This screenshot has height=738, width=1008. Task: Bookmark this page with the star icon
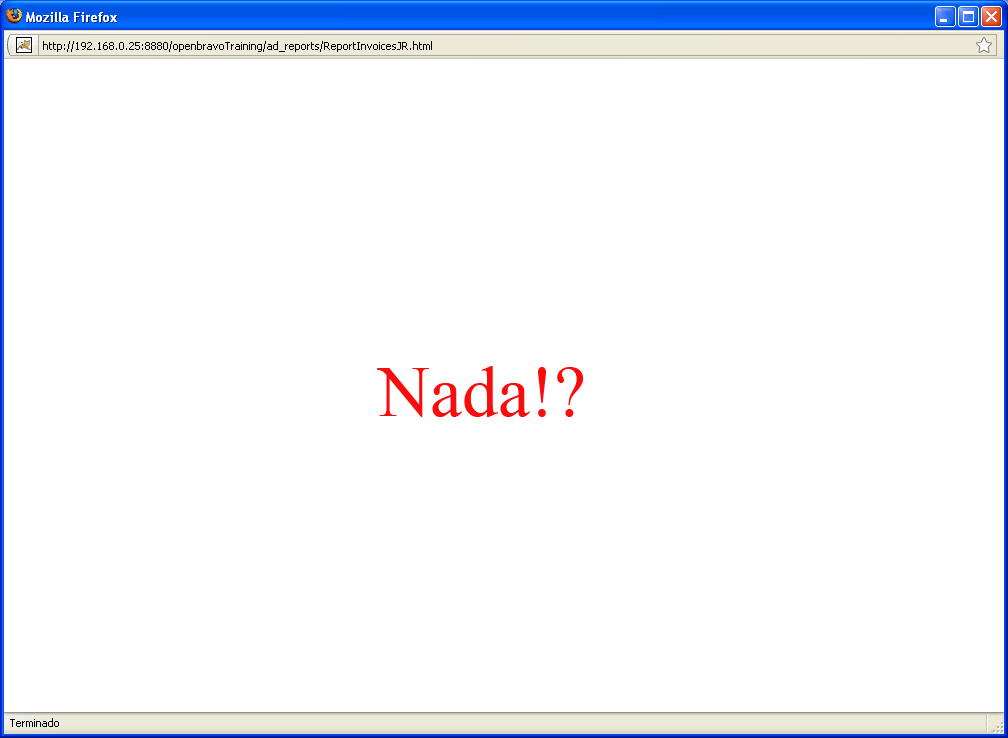coord(984,45)
